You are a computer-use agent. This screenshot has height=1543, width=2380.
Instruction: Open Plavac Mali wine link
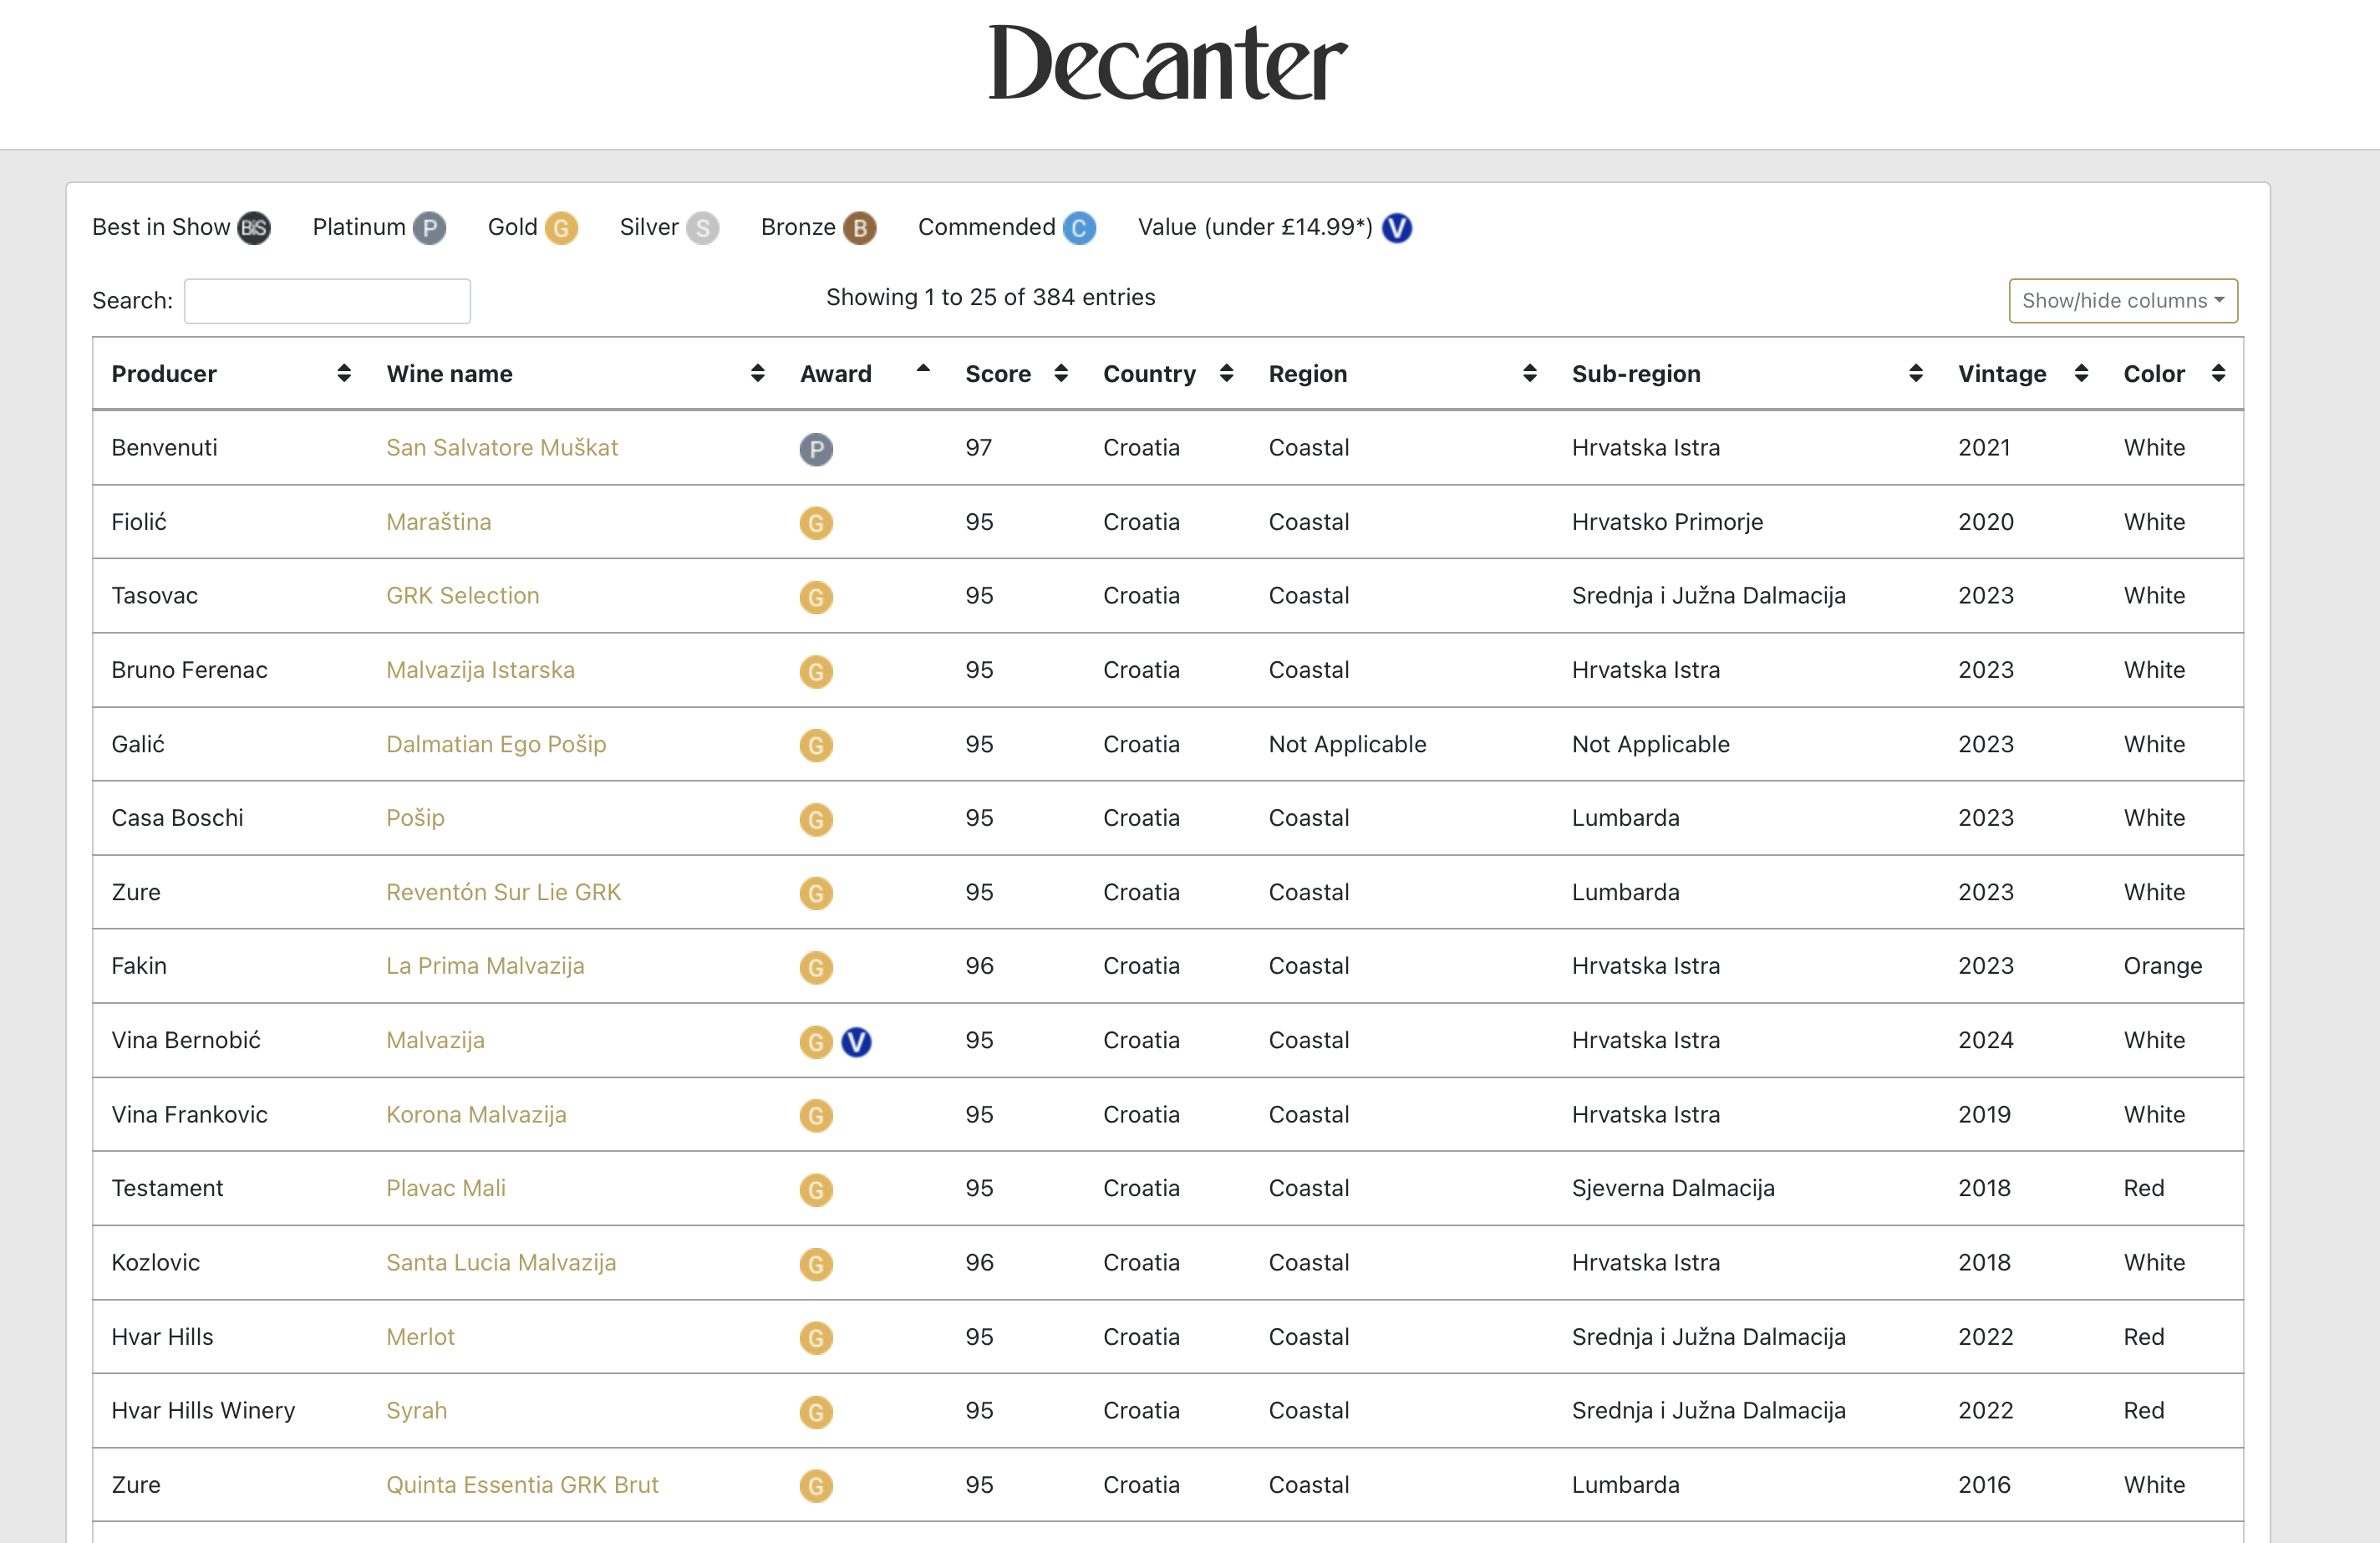point(446,1188)
